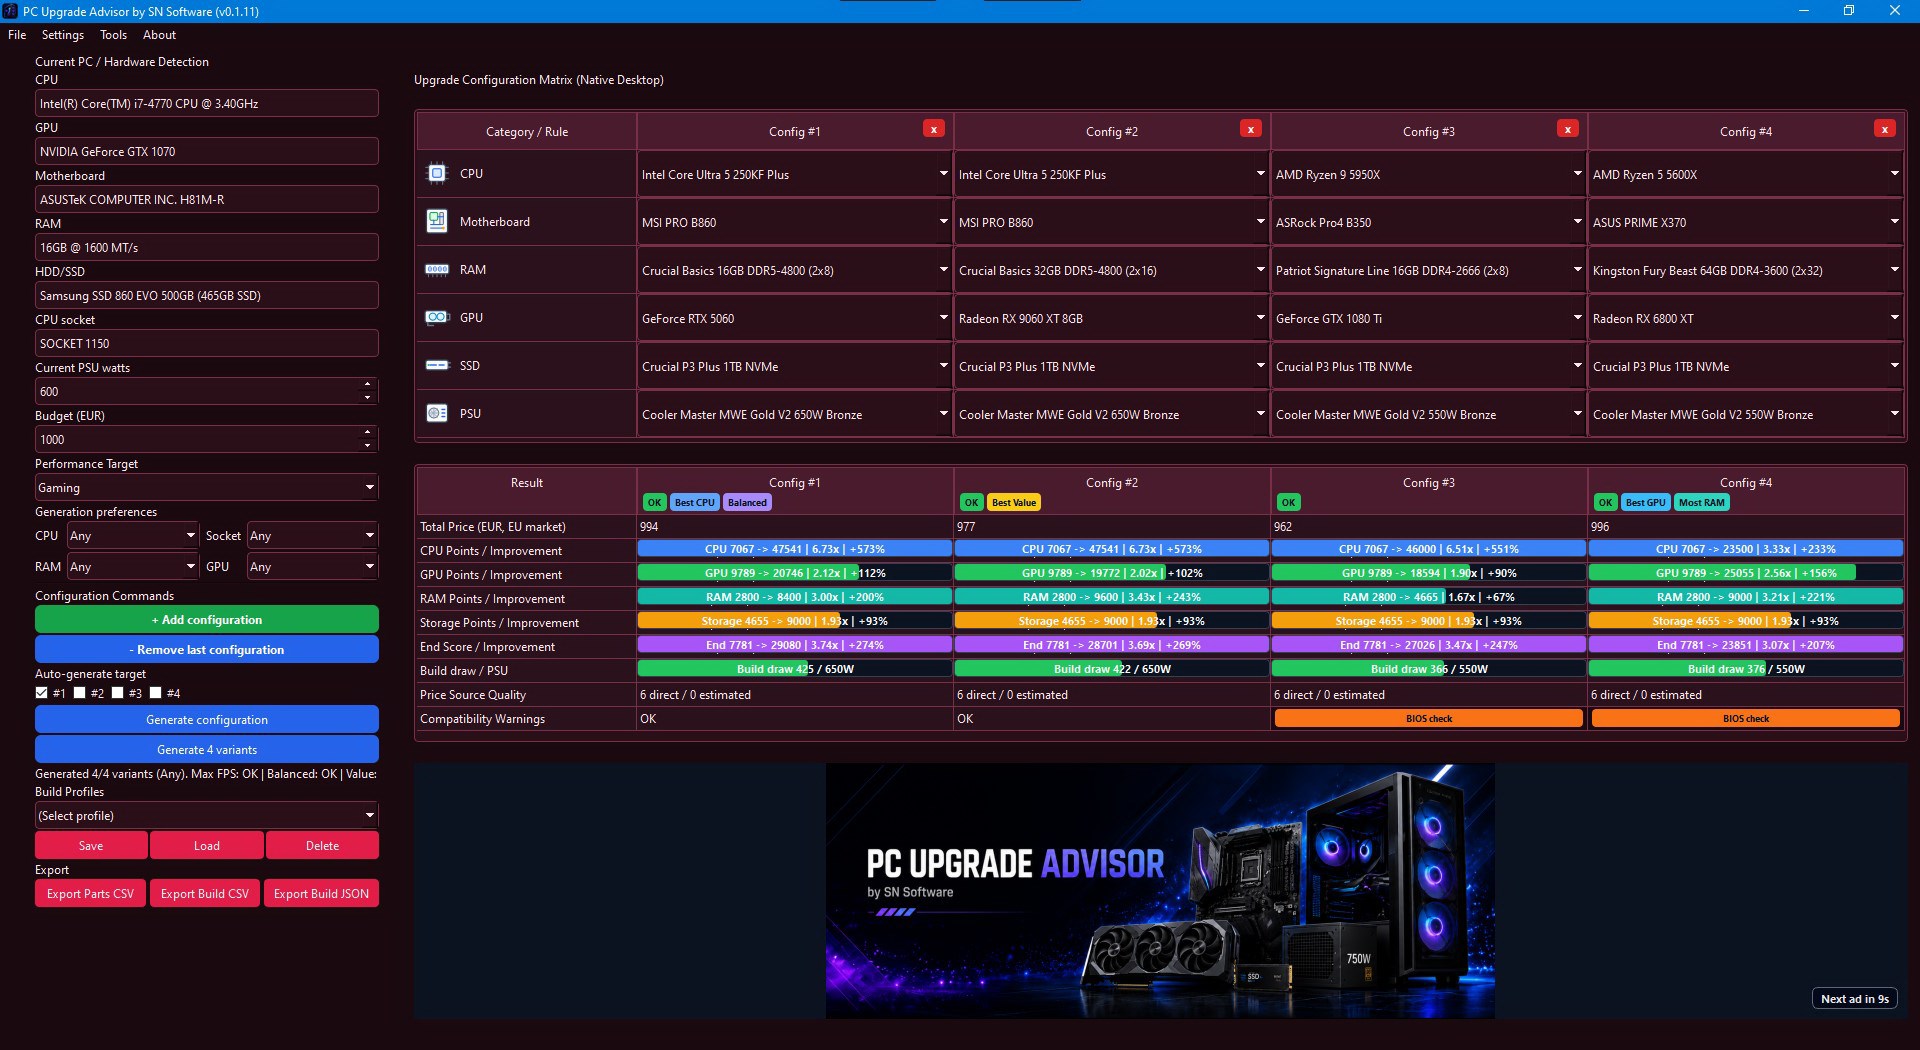Image resolution: width=1920 pixels, height=1050 pixels.
Task: Open Config #3 GPU dropdown
Action: (x=1428, y=318)
